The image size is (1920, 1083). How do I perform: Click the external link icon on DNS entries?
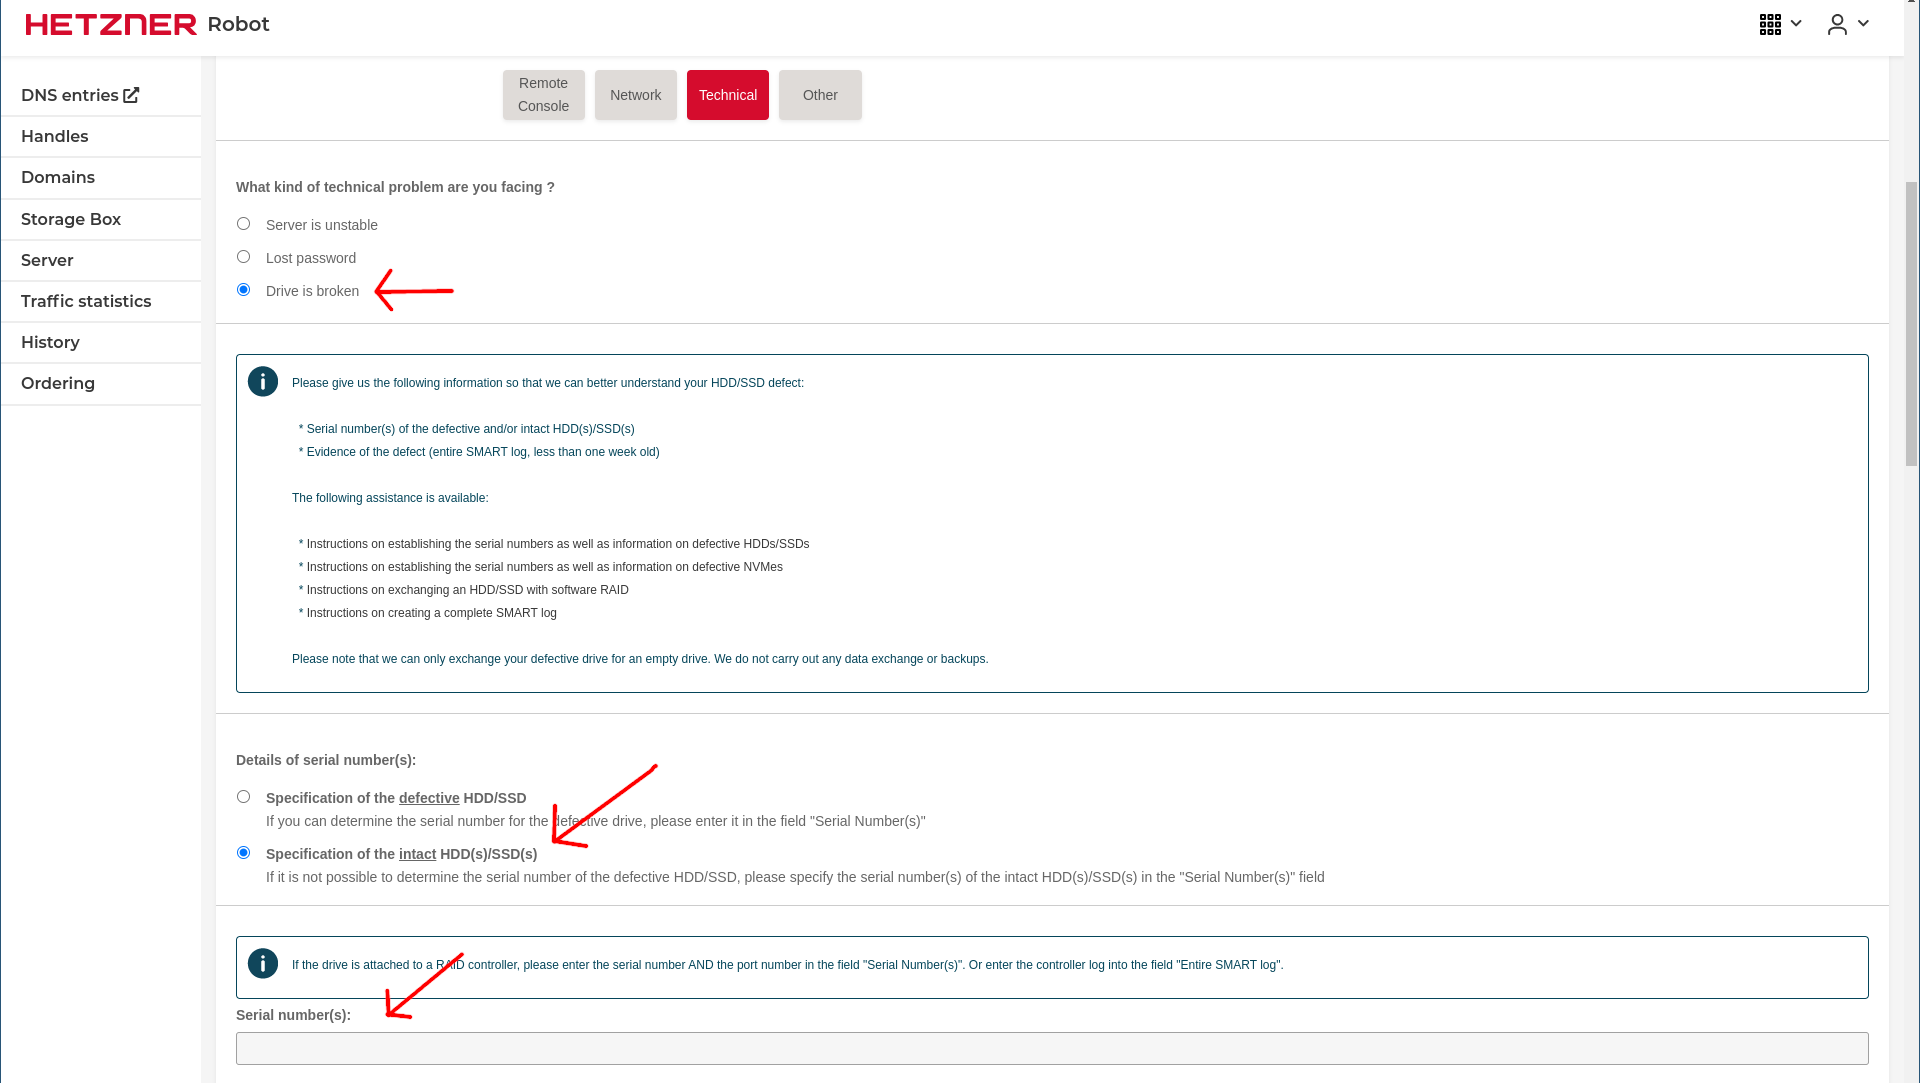coord(131,95)
